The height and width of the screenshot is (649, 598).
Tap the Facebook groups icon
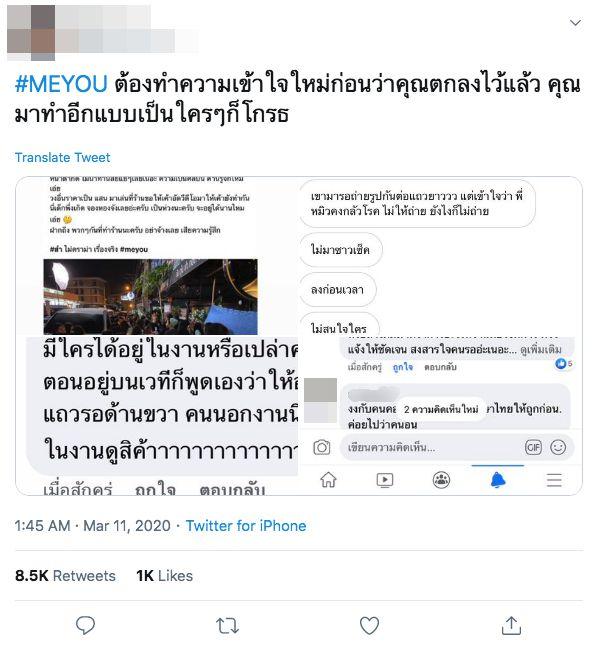click(x=441, y=480)
